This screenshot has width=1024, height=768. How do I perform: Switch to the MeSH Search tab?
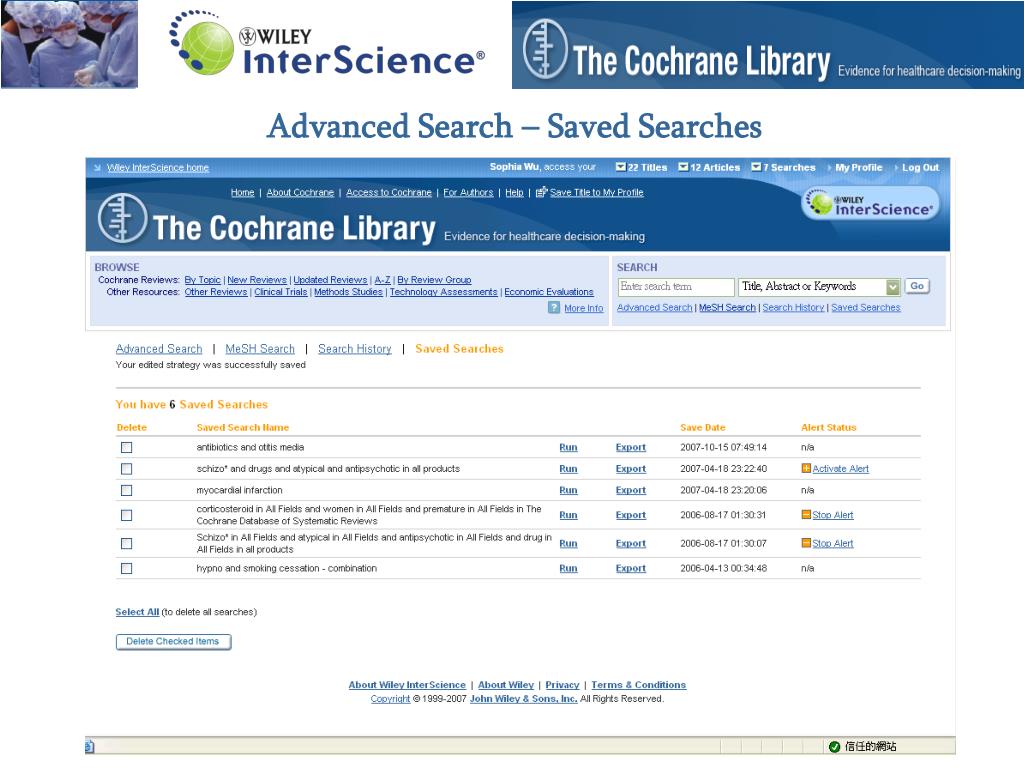(260, 349)
